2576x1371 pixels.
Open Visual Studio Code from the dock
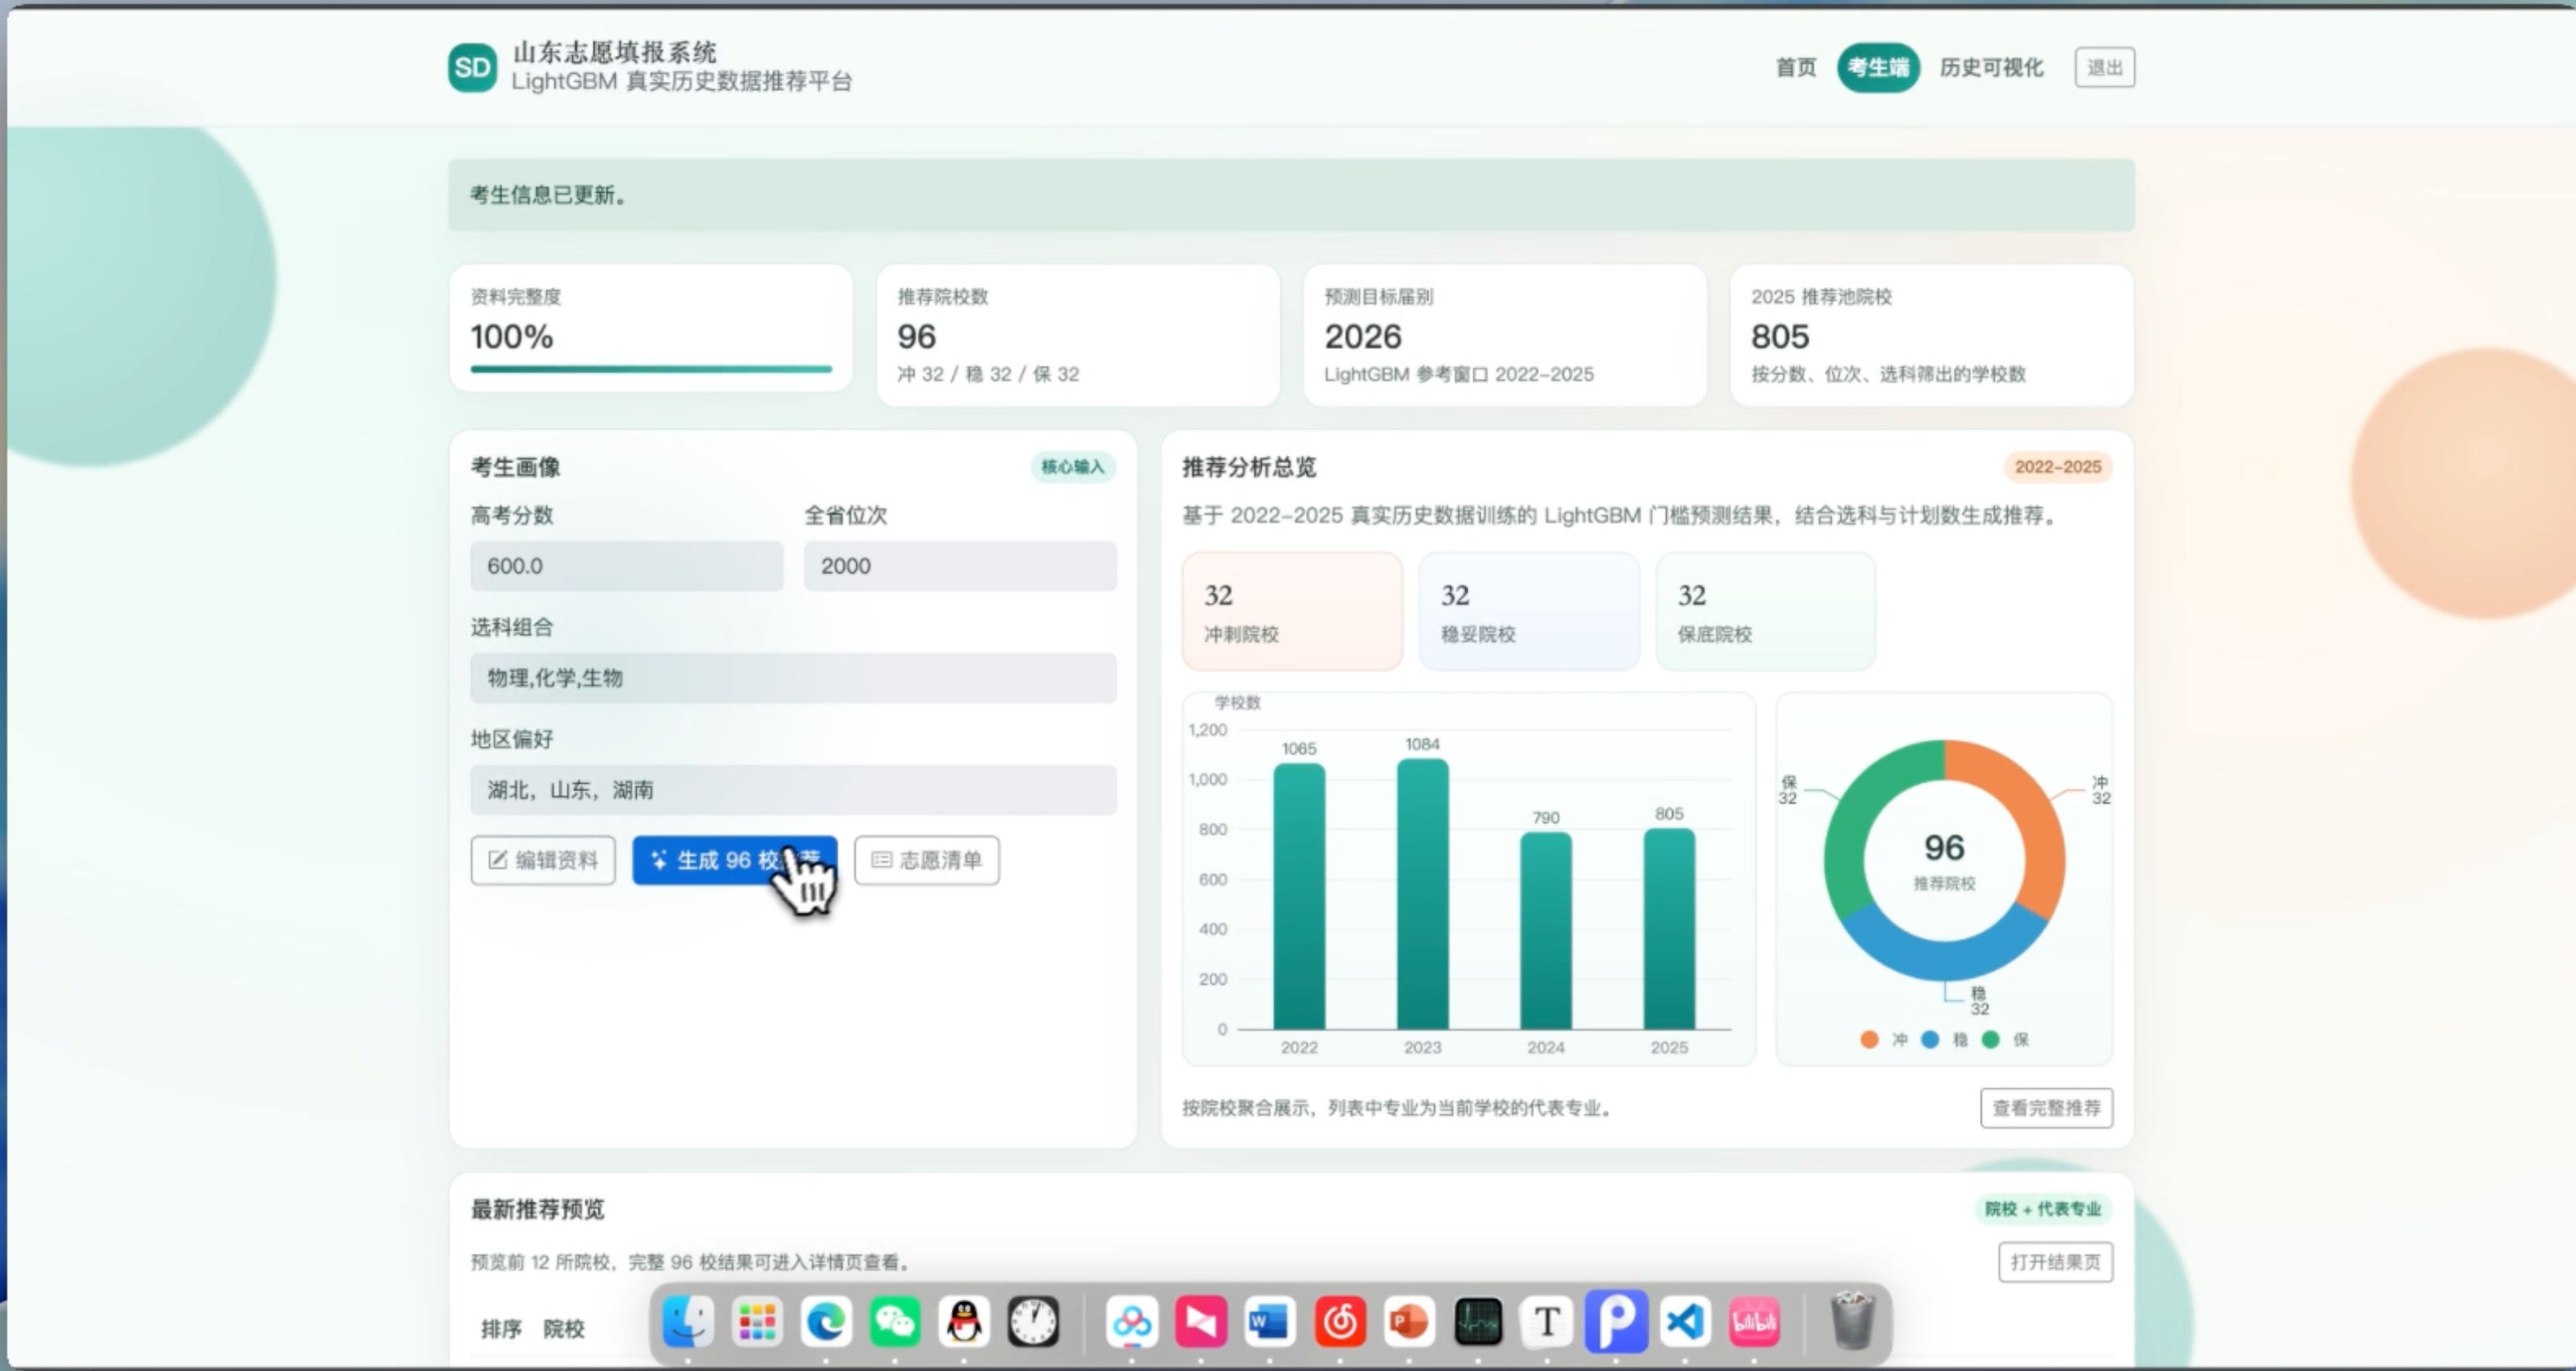pos(1685,1322)
